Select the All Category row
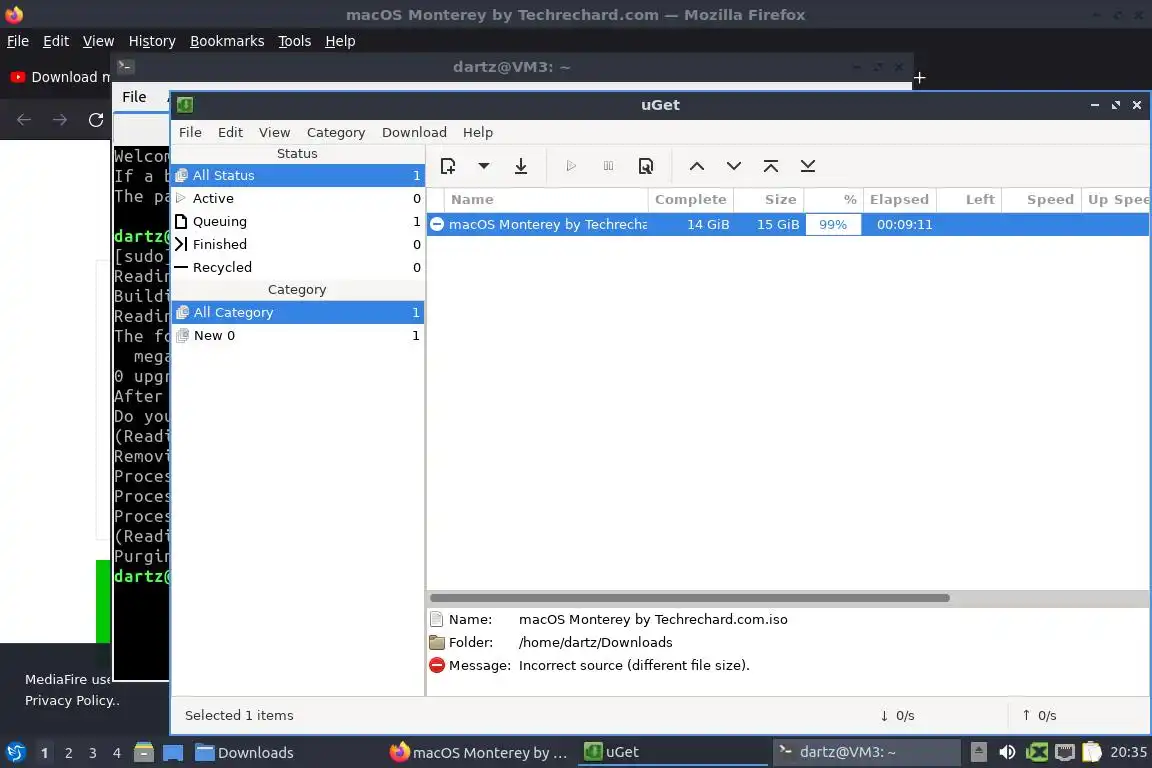 click(x=298, y=312)
